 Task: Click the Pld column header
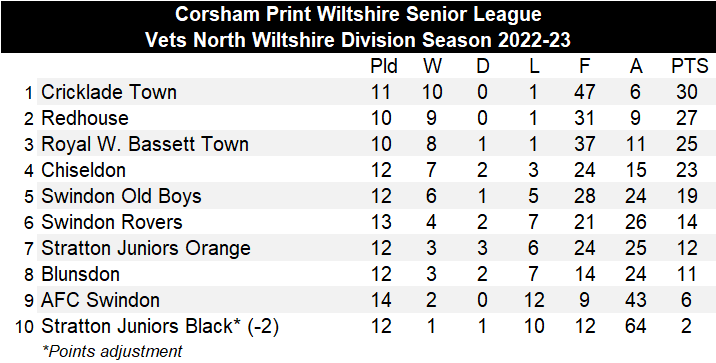pyautogui.click(x=384, y=67)
